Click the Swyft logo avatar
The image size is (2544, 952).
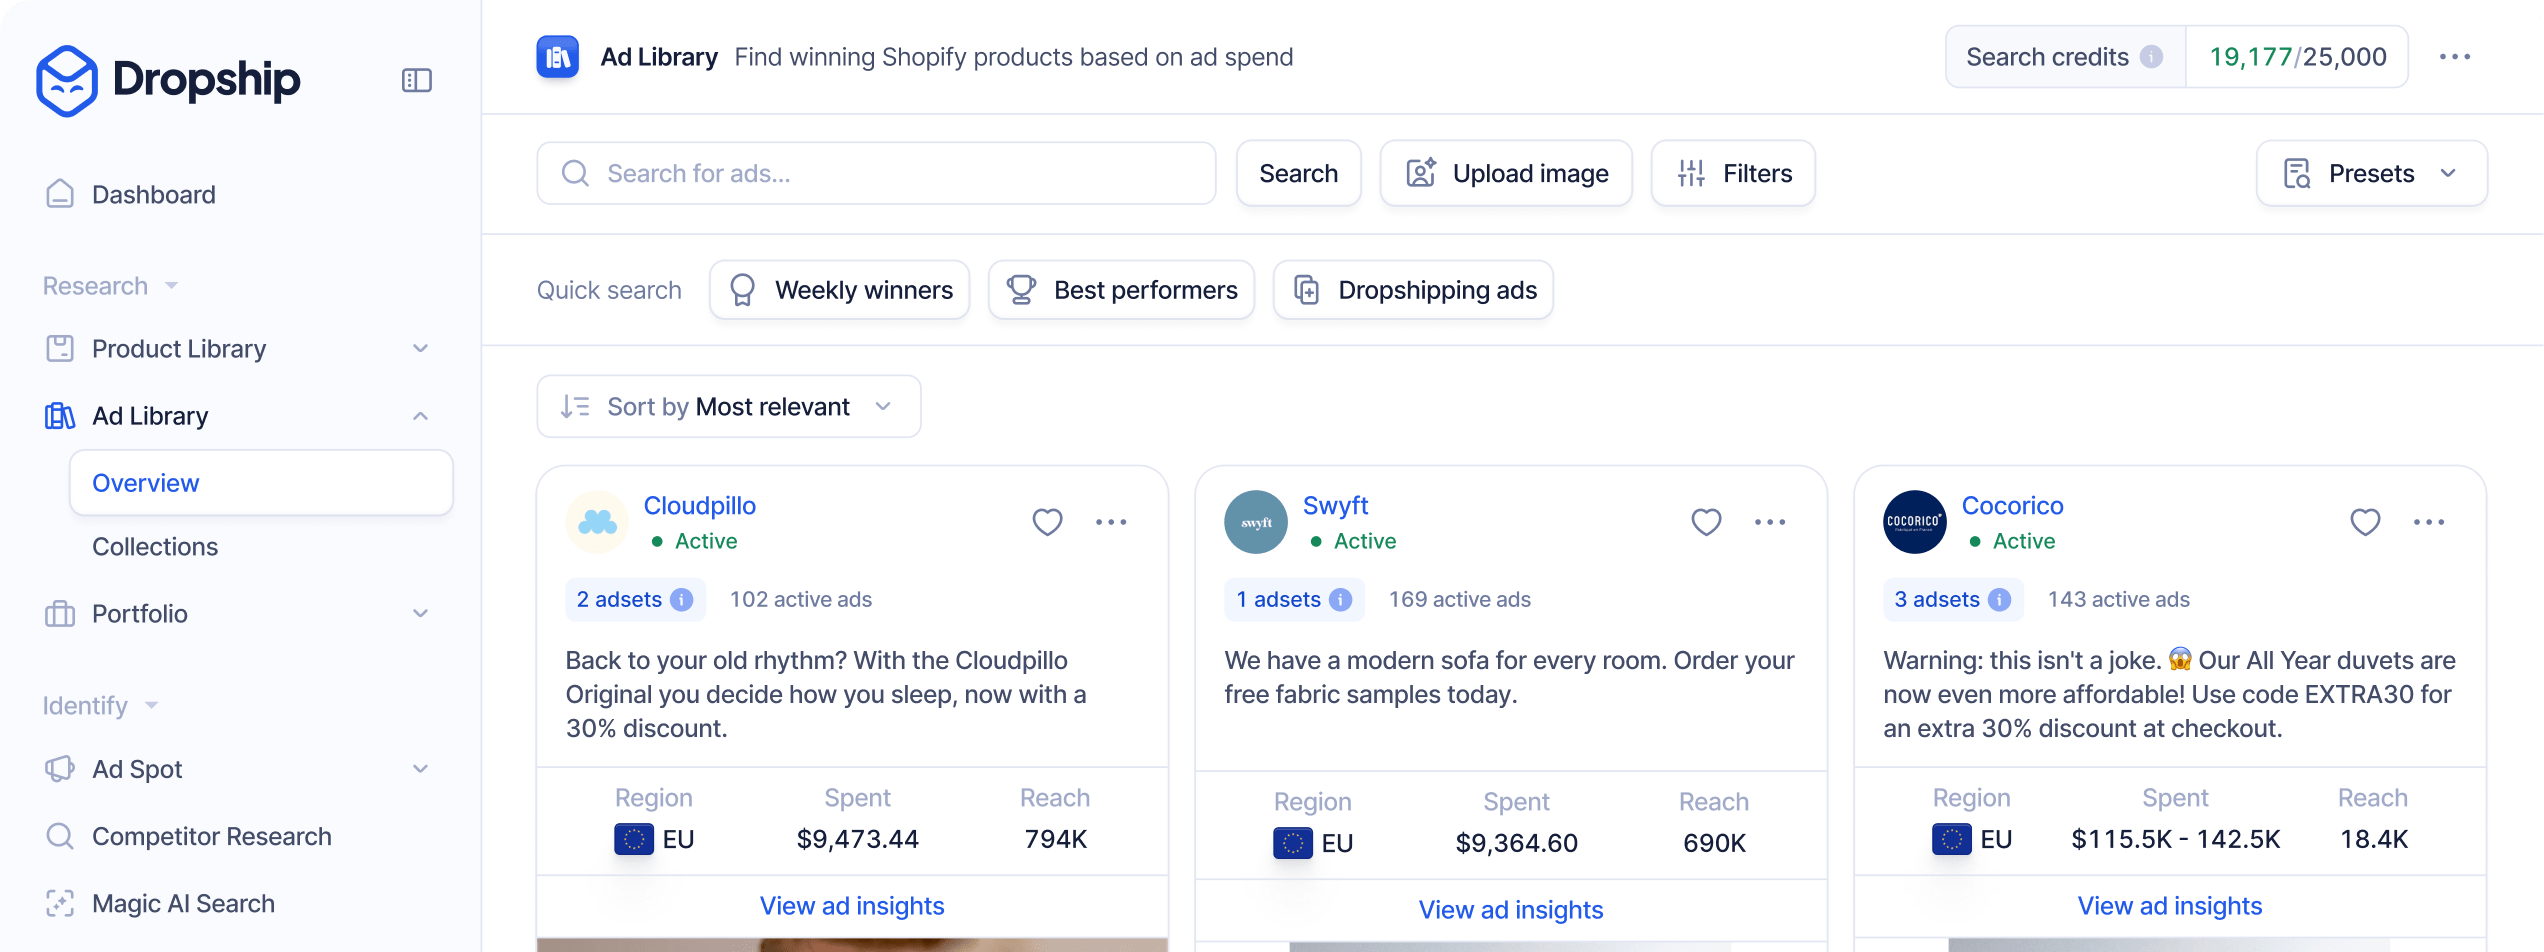pos(1256,522)
